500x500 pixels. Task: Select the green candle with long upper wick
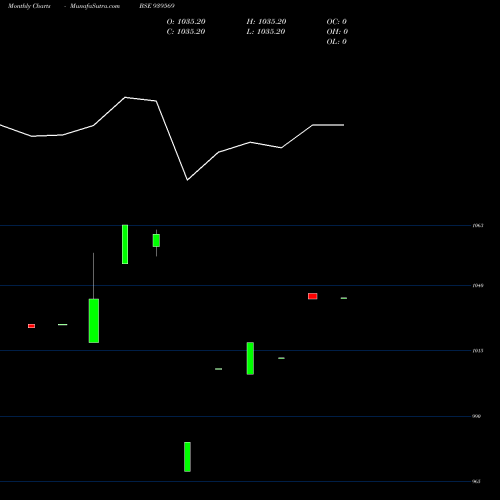pyautogui.click(x=94, y=321)
